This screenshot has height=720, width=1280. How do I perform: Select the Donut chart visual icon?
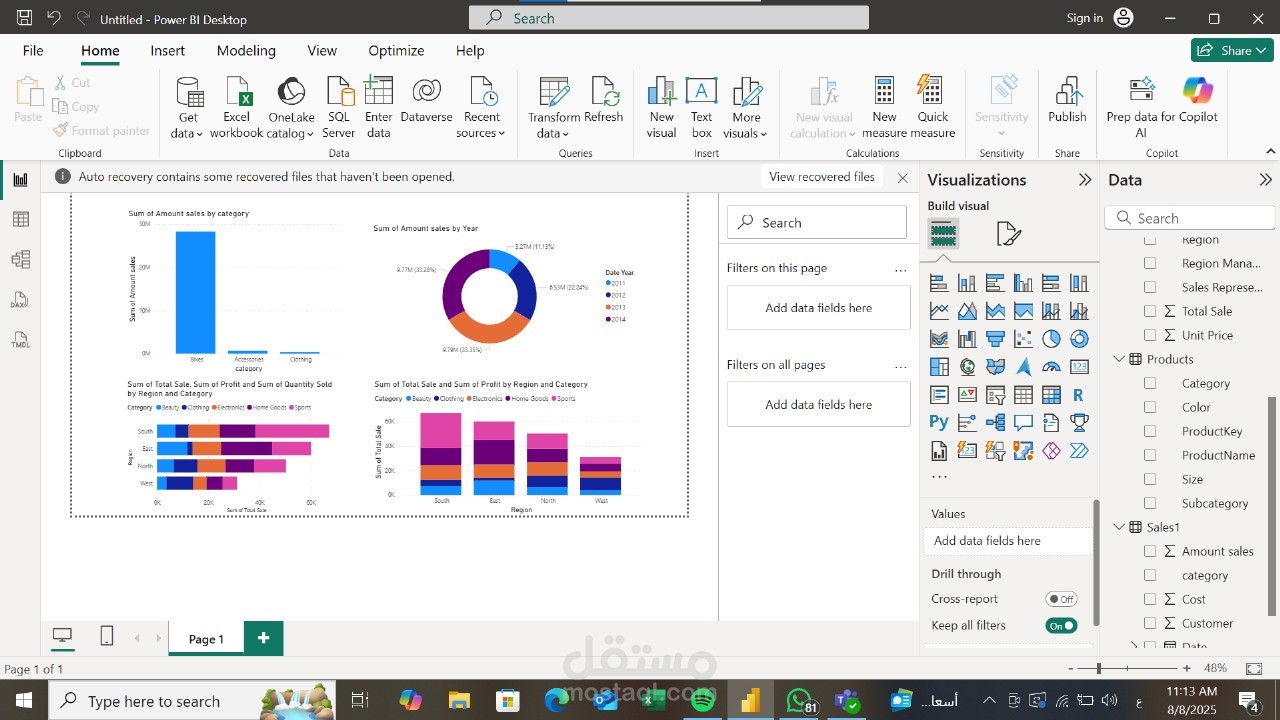point(1079,339)
